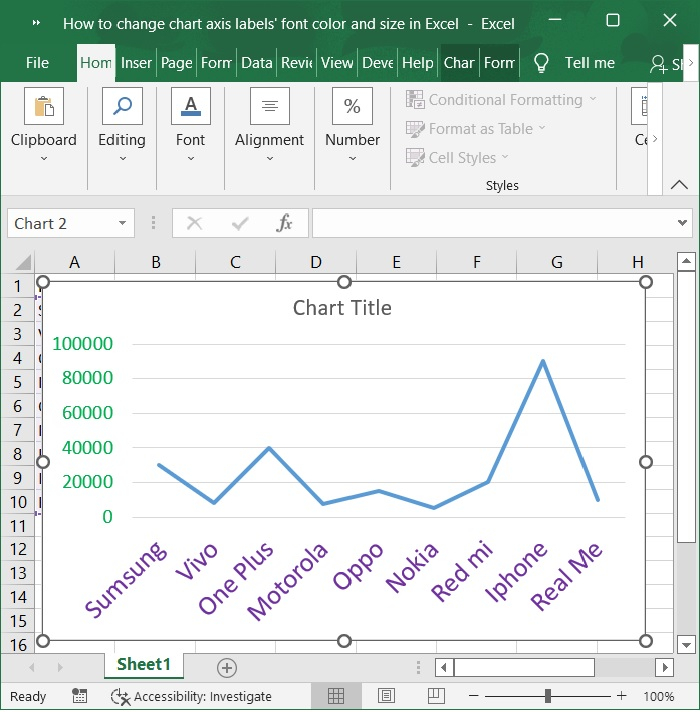Click the Tell me lightbulb icon
The width and height of the screenshot is (700, 712).
(x=541, y=63)
